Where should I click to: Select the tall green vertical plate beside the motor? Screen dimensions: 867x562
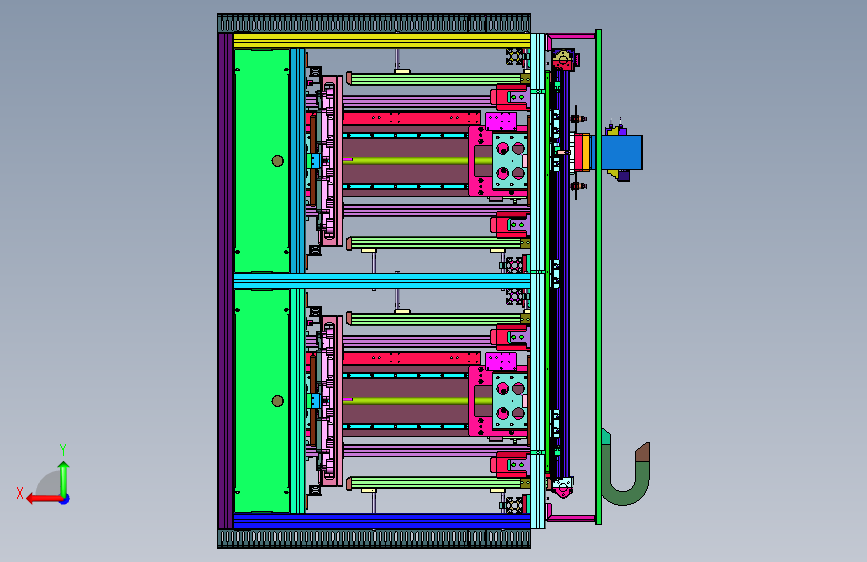coord(598,277)
